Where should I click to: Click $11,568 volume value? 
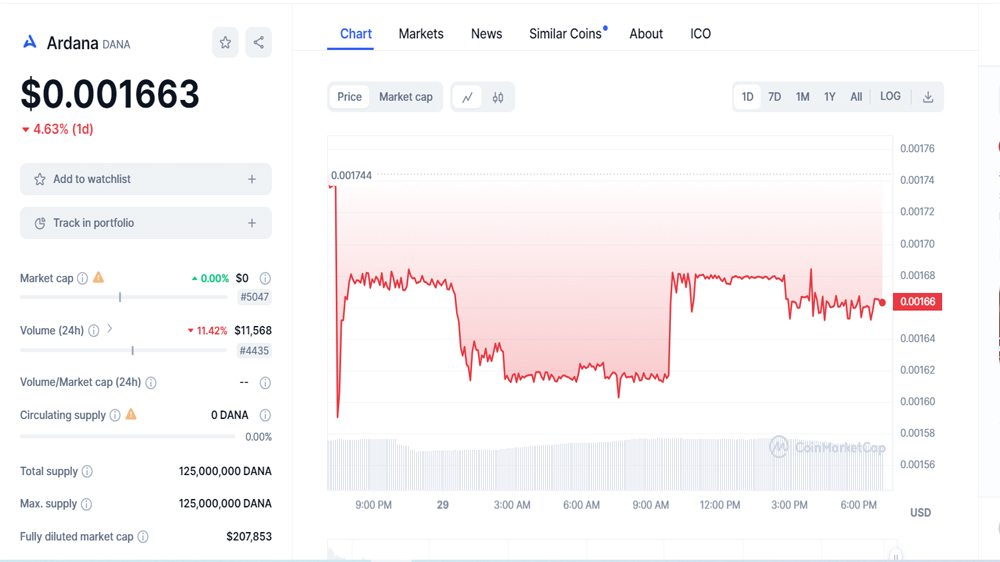[253, 330]
